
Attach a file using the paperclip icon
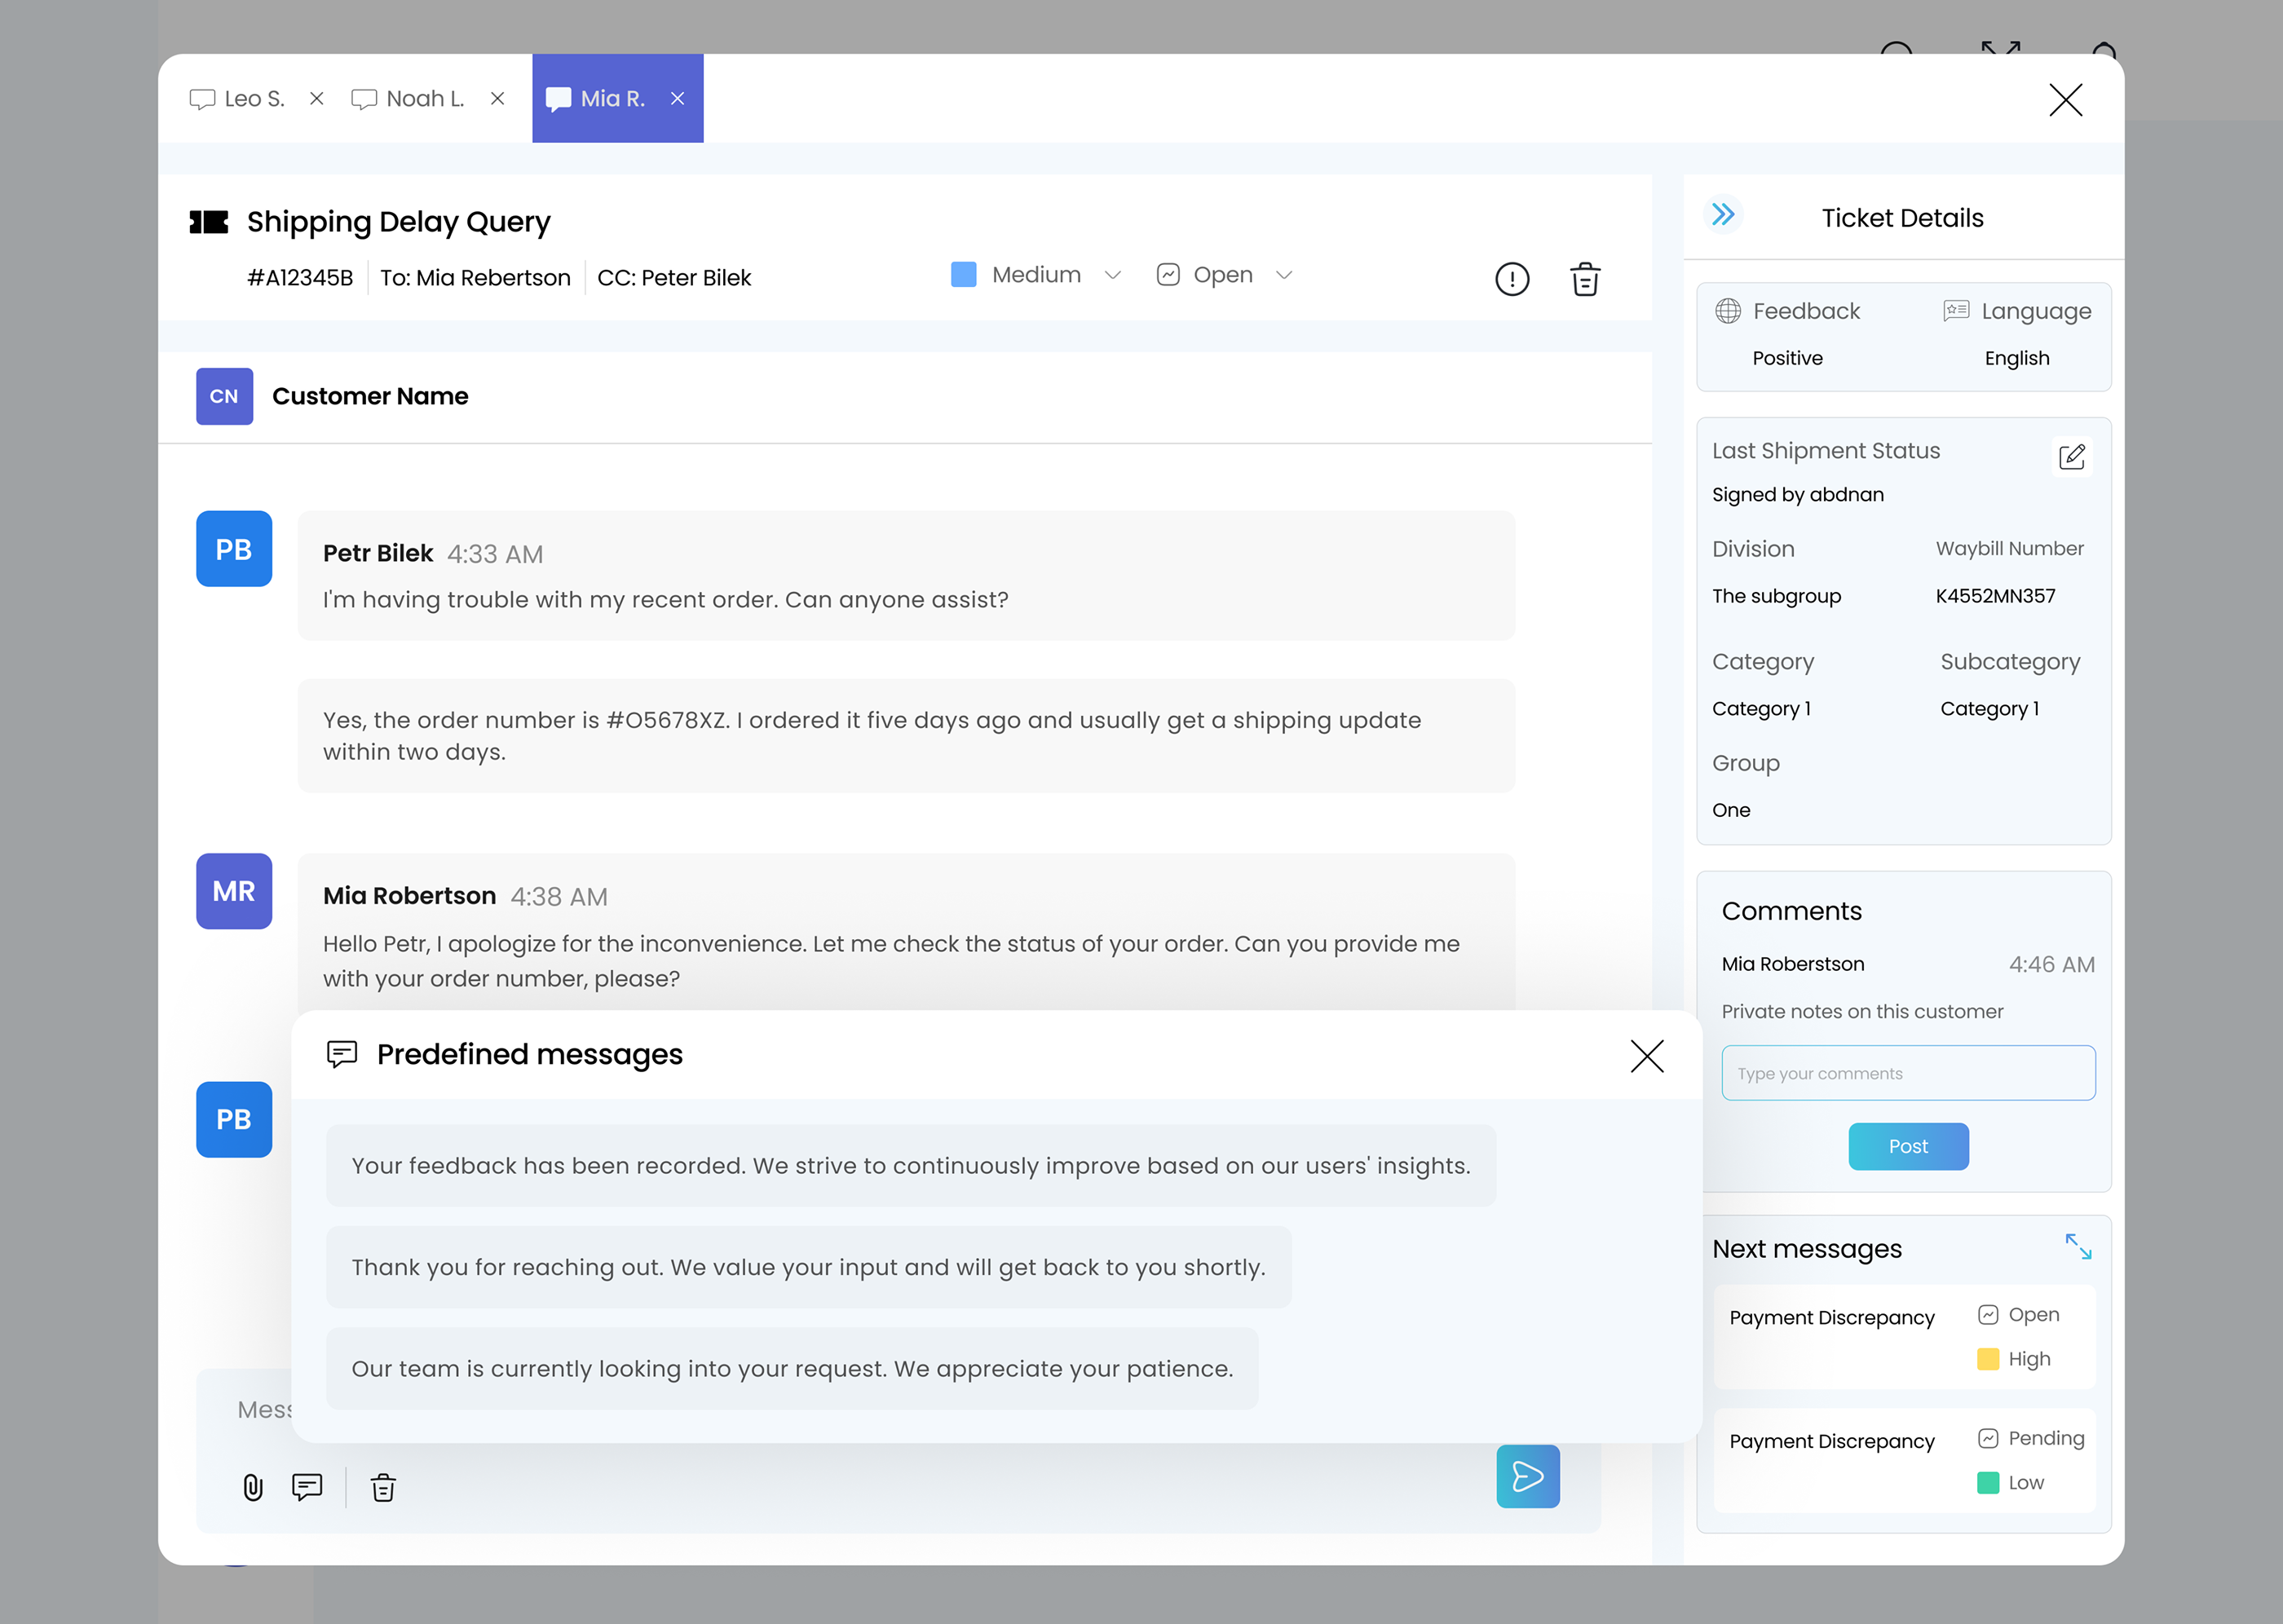253,1487
